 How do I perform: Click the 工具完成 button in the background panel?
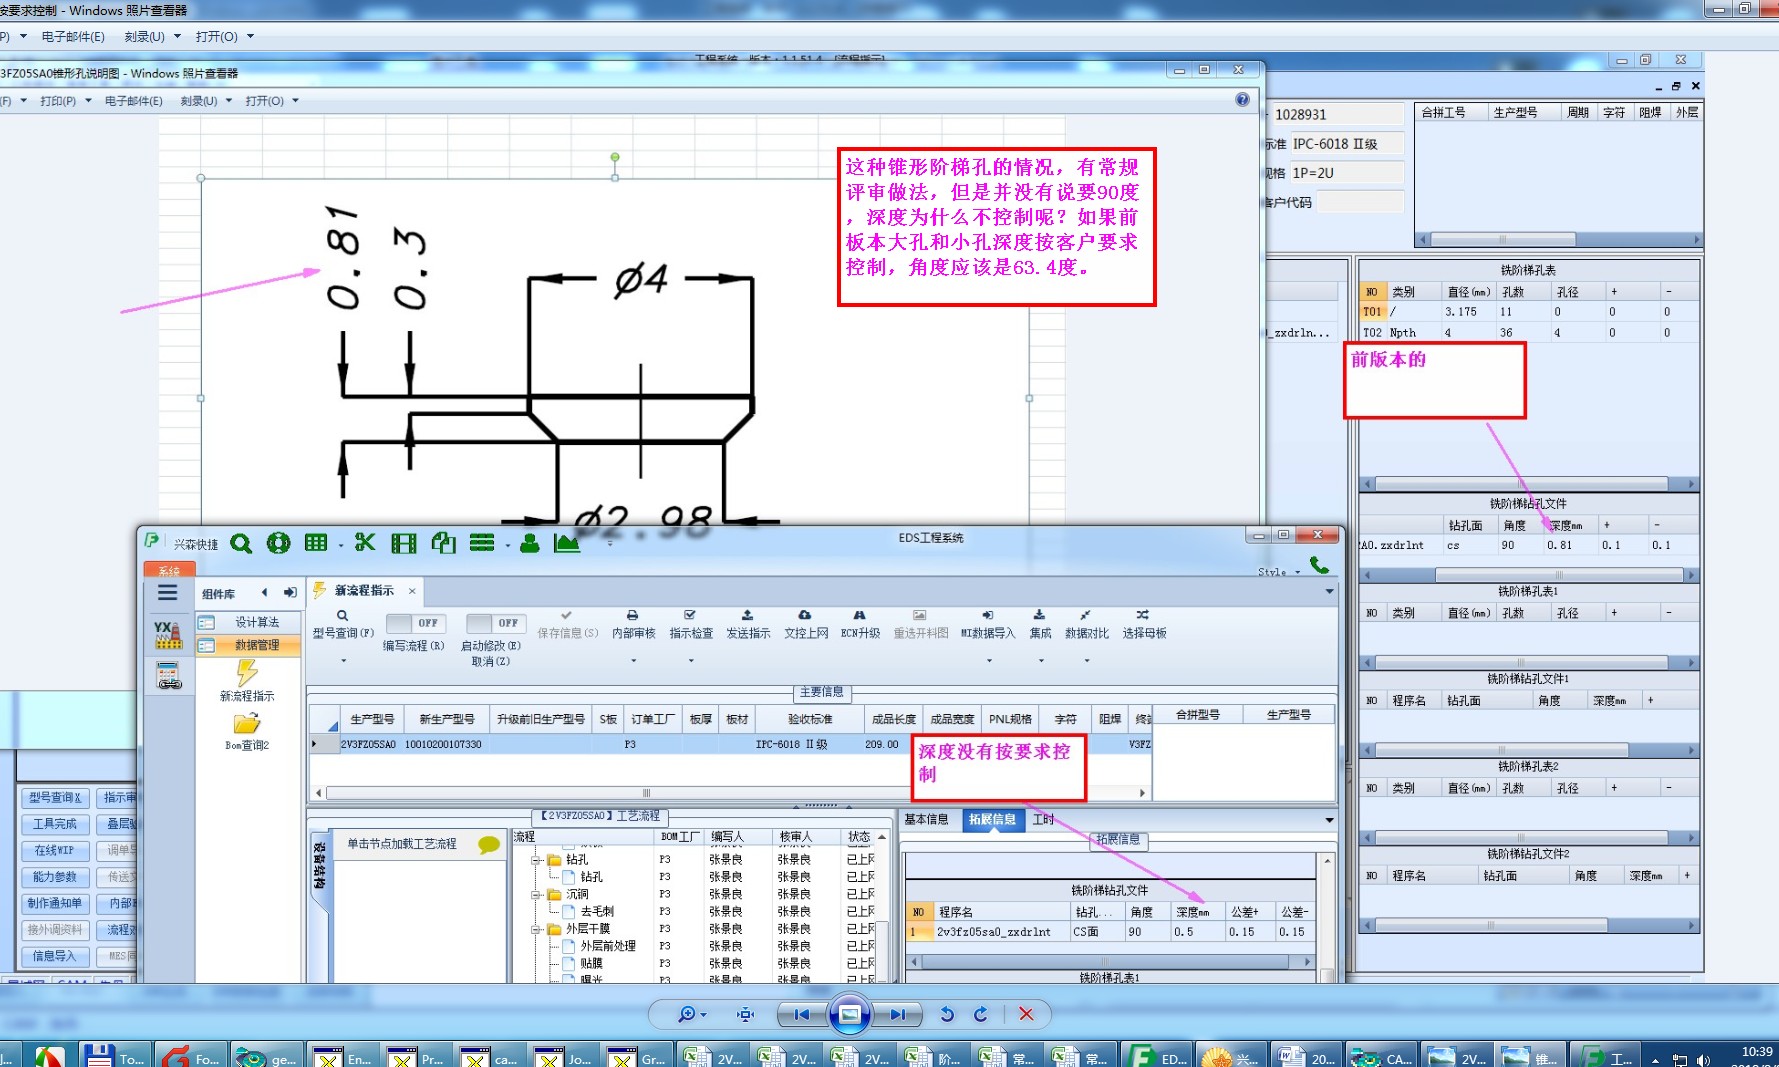point(55,824)
